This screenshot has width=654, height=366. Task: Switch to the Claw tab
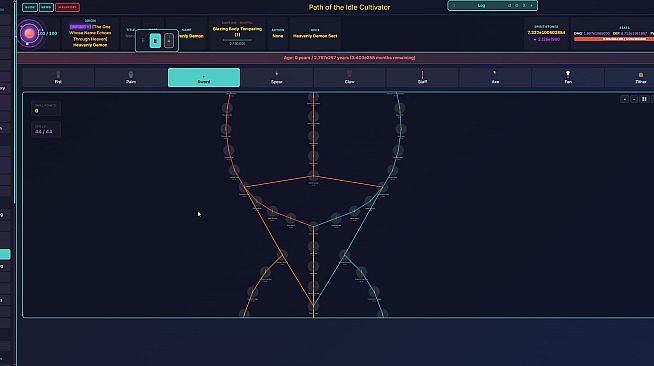(350, 78)
